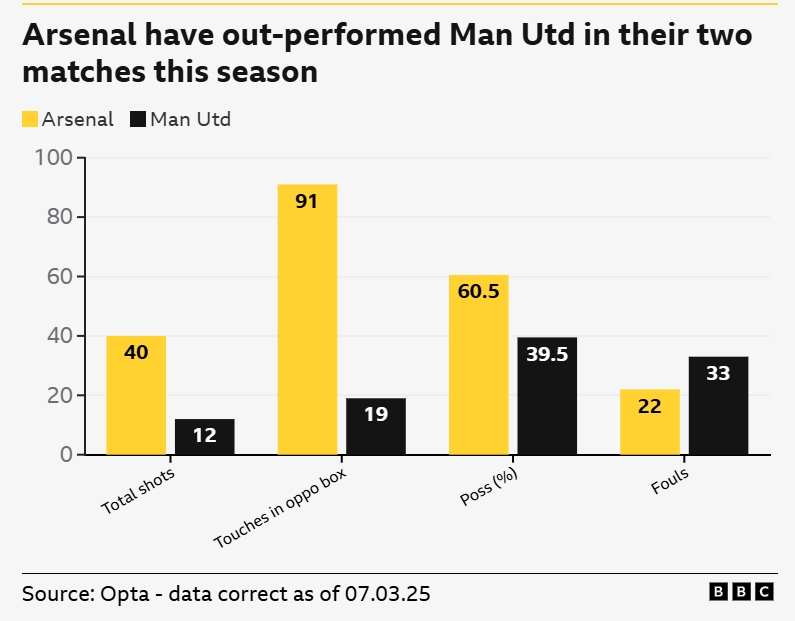Screen dimensions: 795x621
Task: Click the black Man Utd legend swatch
Action: click(x=138, y=120)
